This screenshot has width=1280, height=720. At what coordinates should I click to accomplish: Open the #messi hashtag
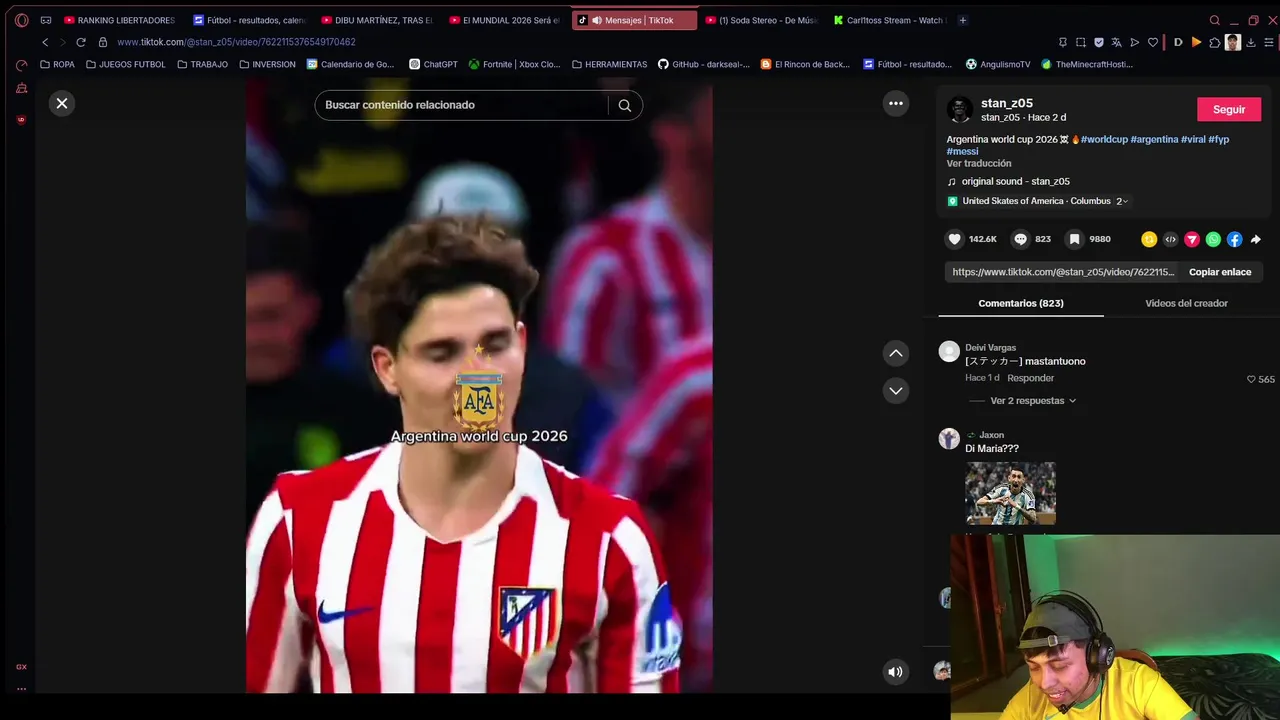click(962, 151)
